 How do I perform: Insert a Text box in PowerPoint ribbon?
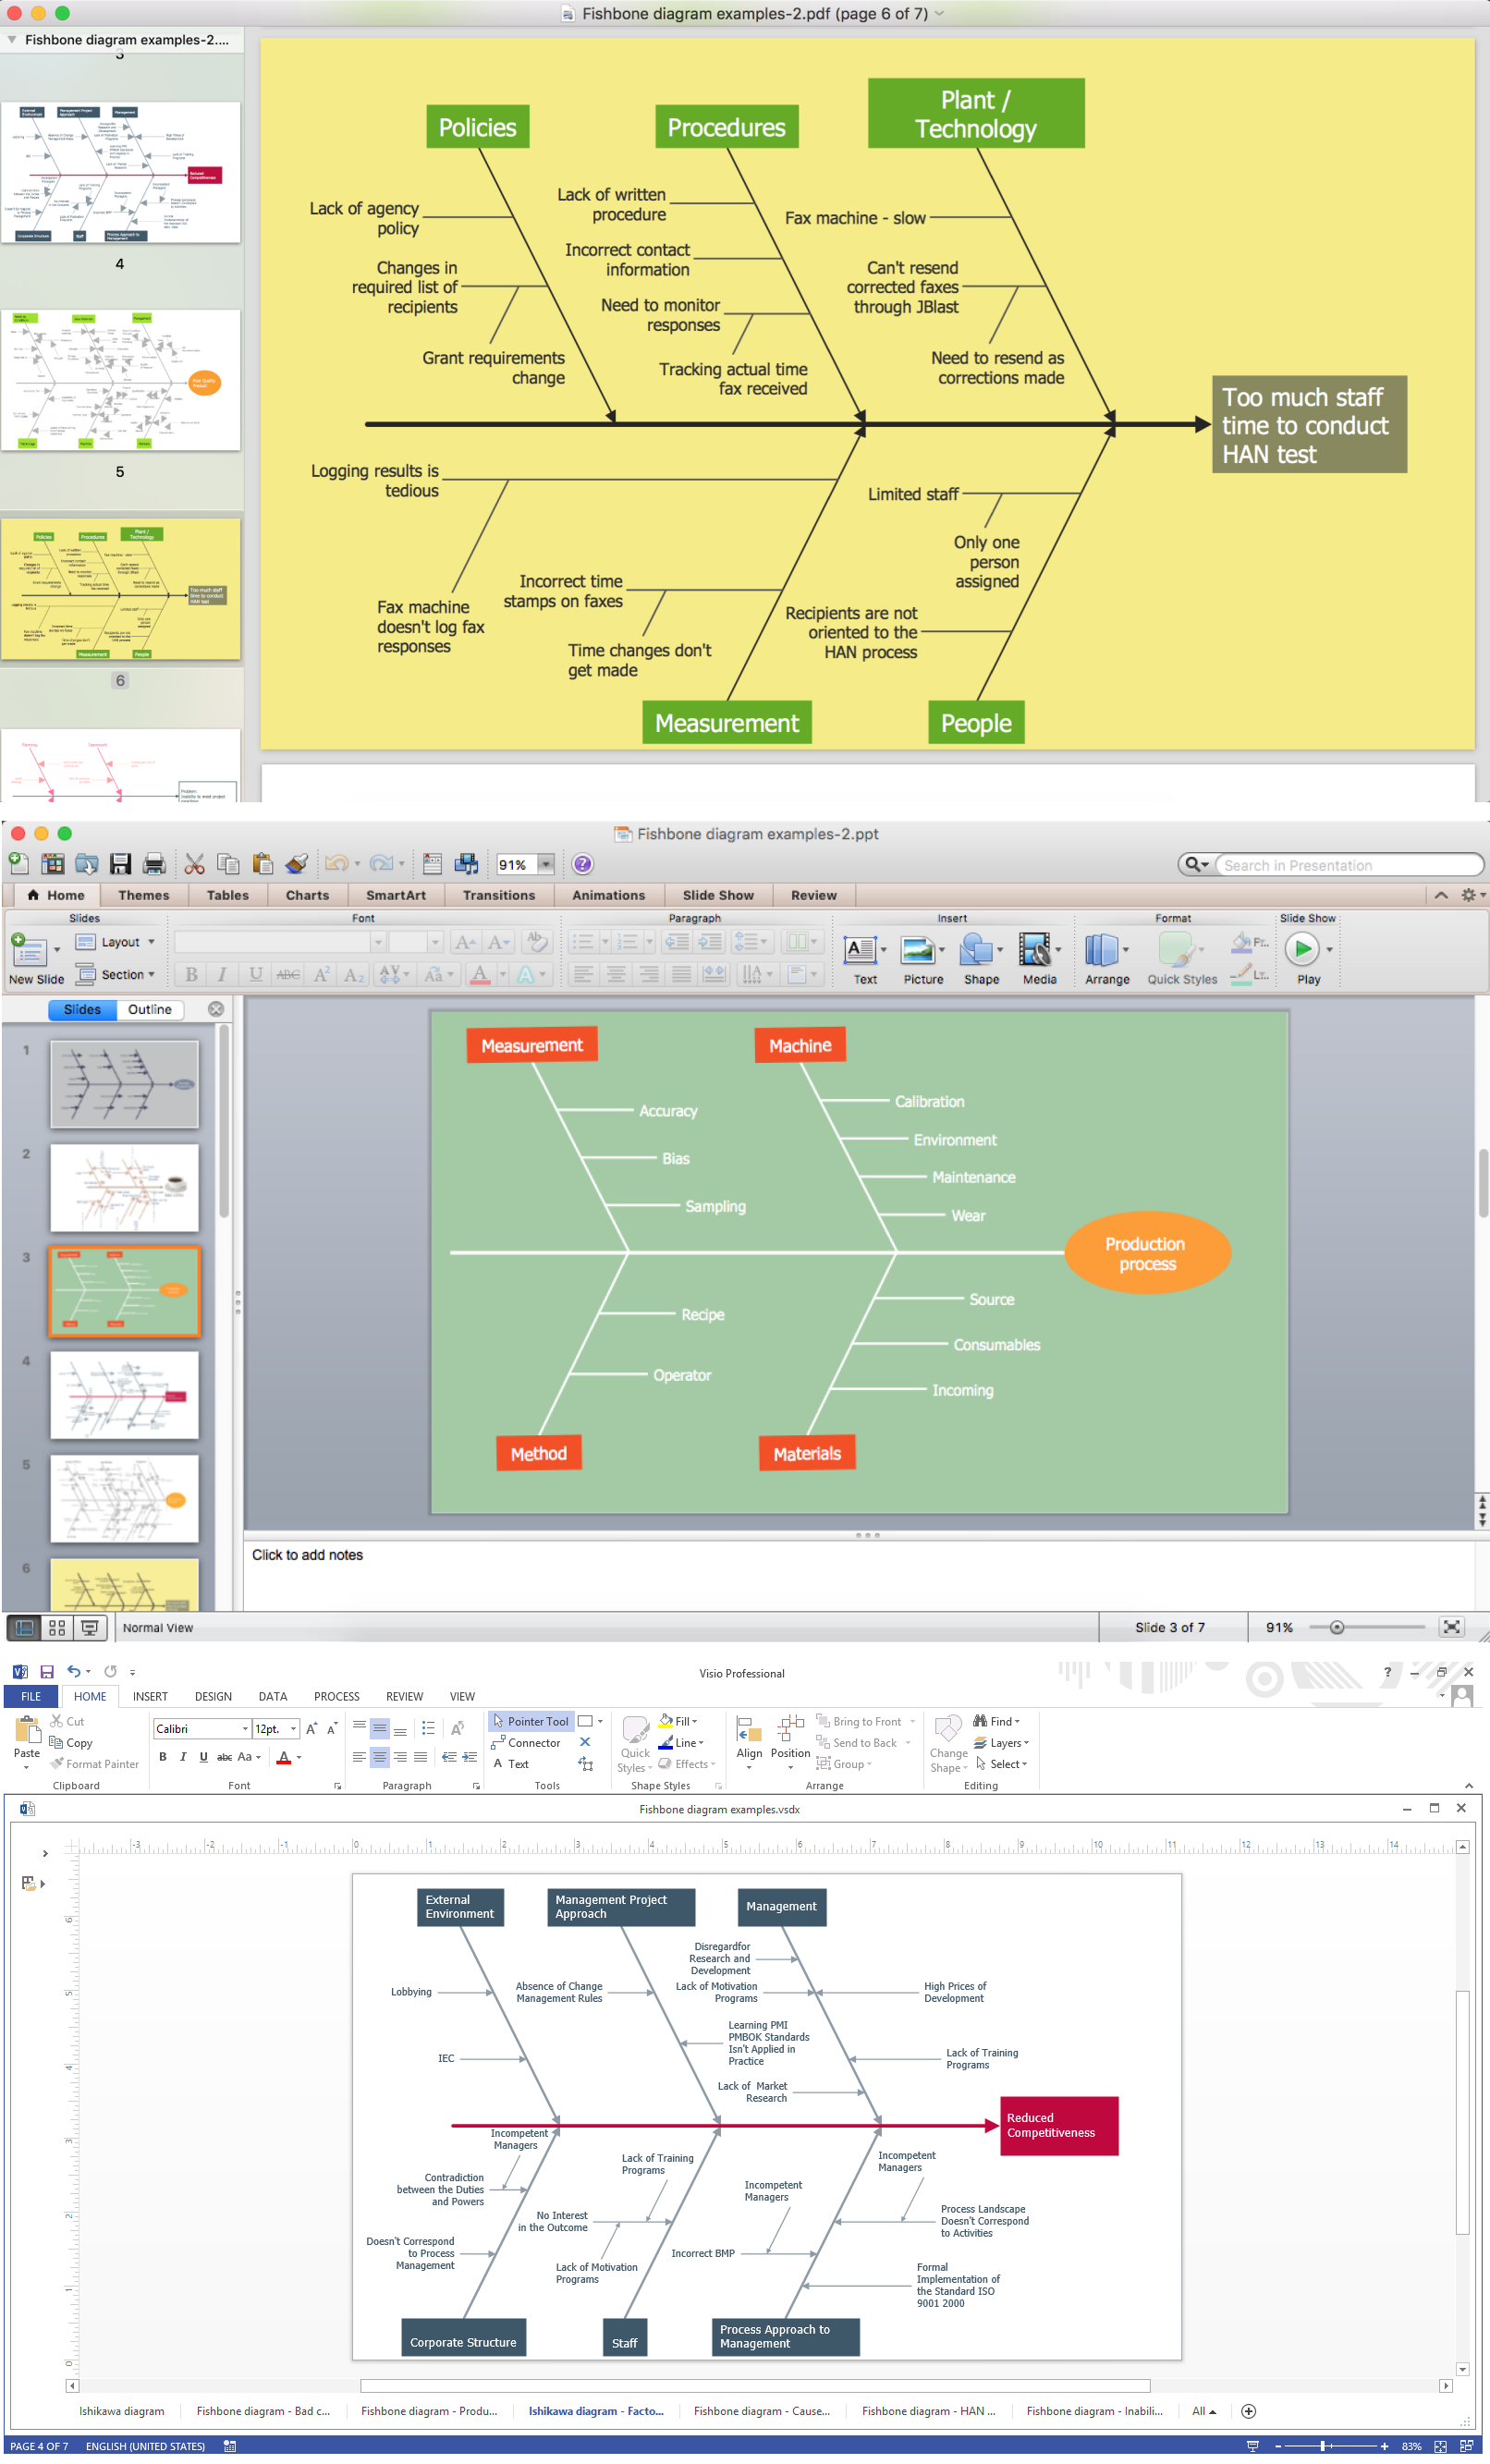(861, 950)
